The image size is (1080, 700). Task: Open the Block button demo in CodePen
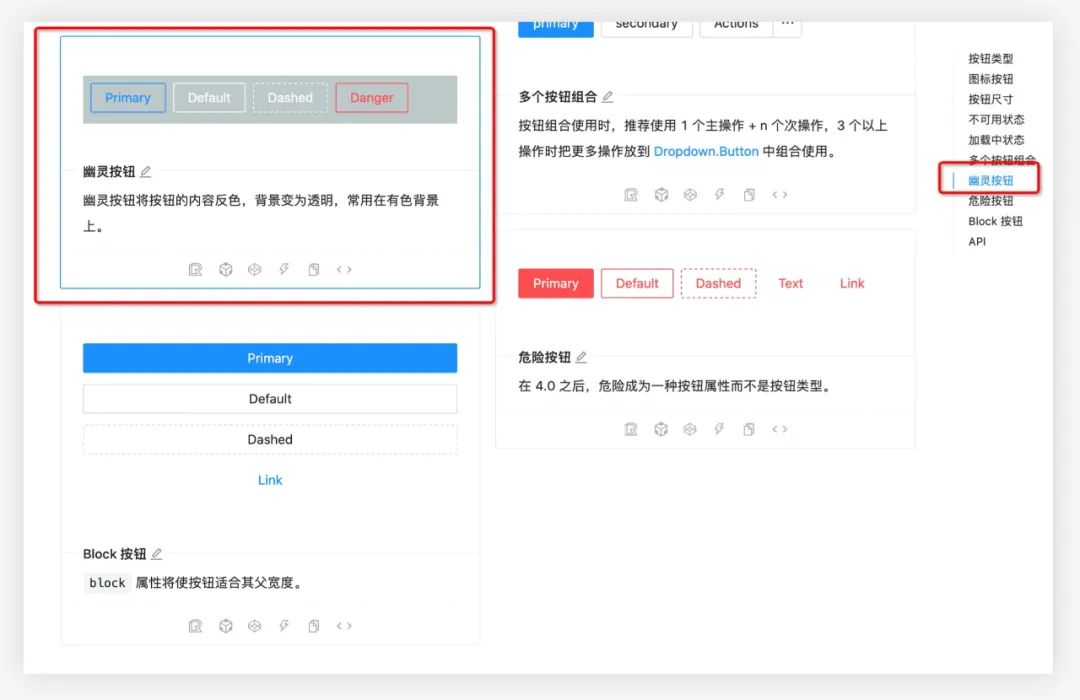click(253, 625)
